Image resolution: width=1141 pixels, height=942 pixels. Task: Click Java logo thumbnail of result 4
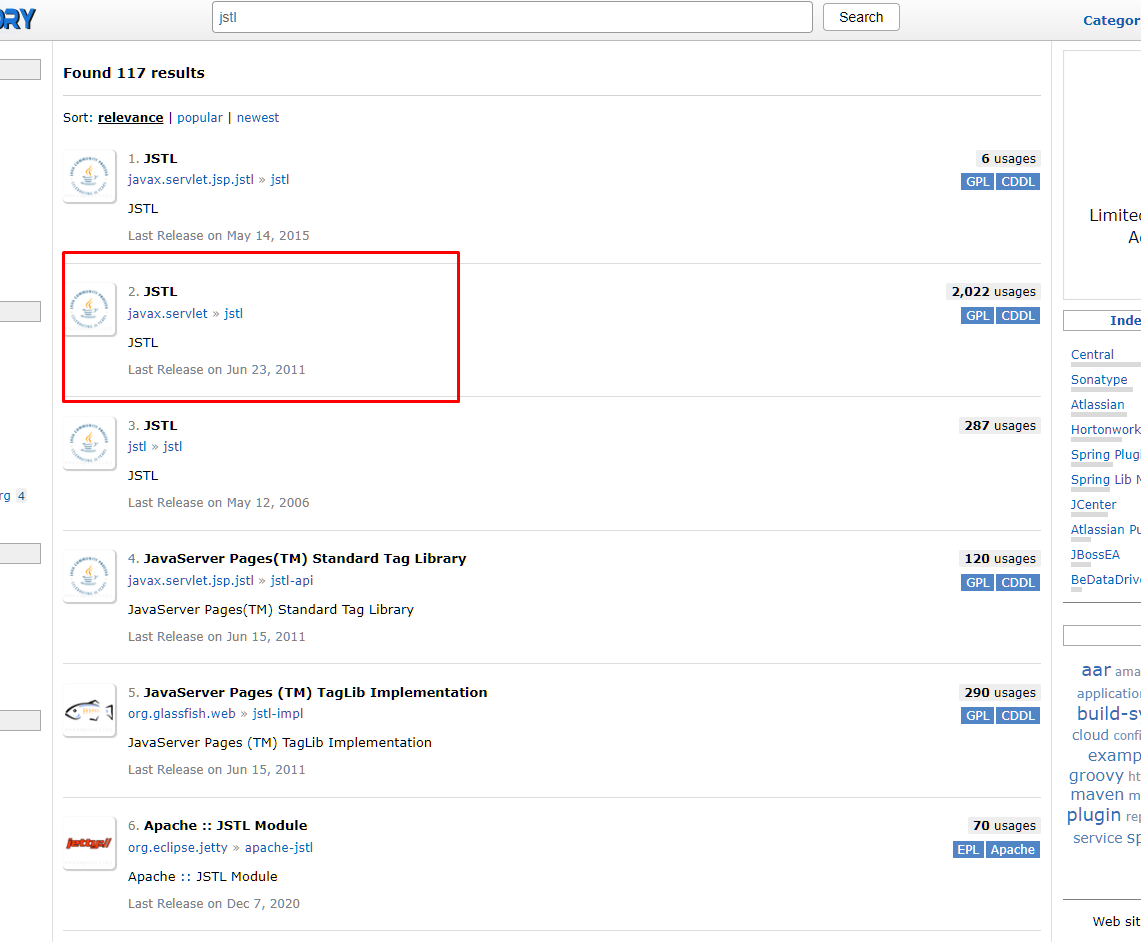click(90, 577)
